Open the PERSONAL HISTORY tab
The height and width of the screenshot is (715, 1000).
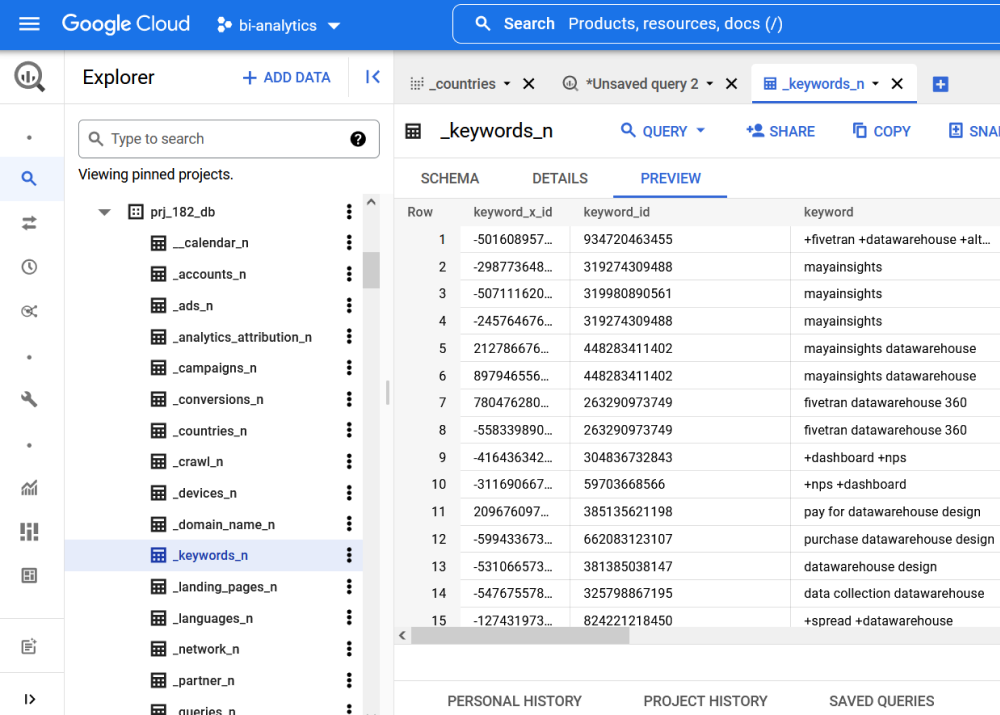(x=515, y=702)
